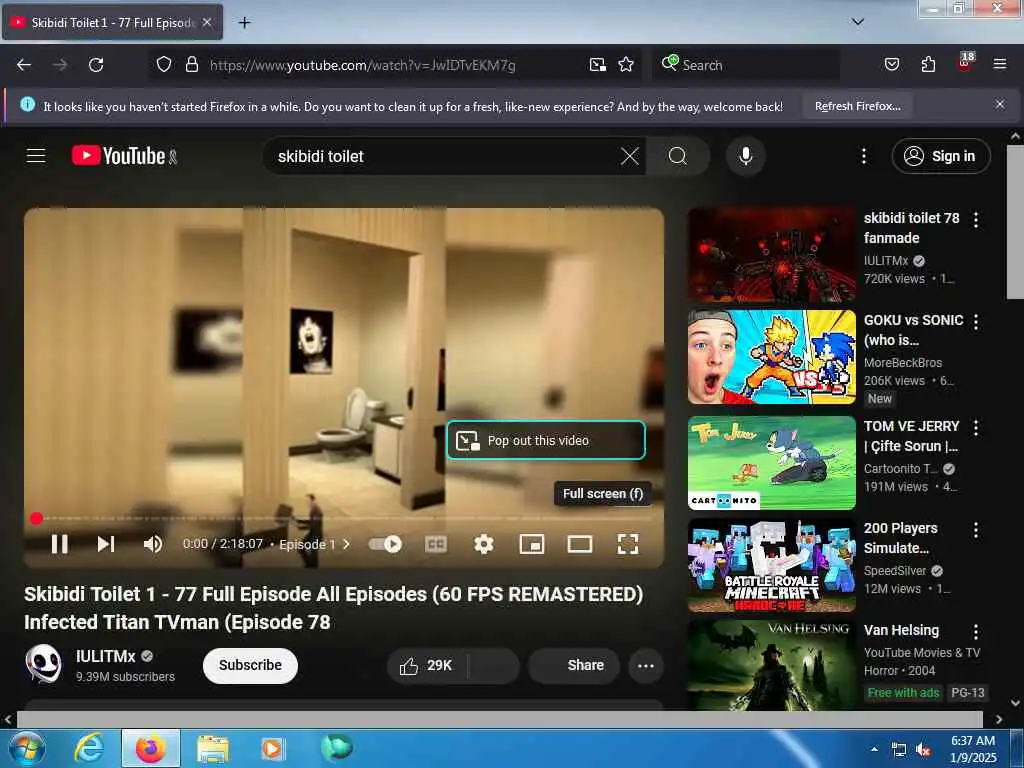Click Pop out this video button
The height and width of the screenshot is (768, 1024).
546,441
